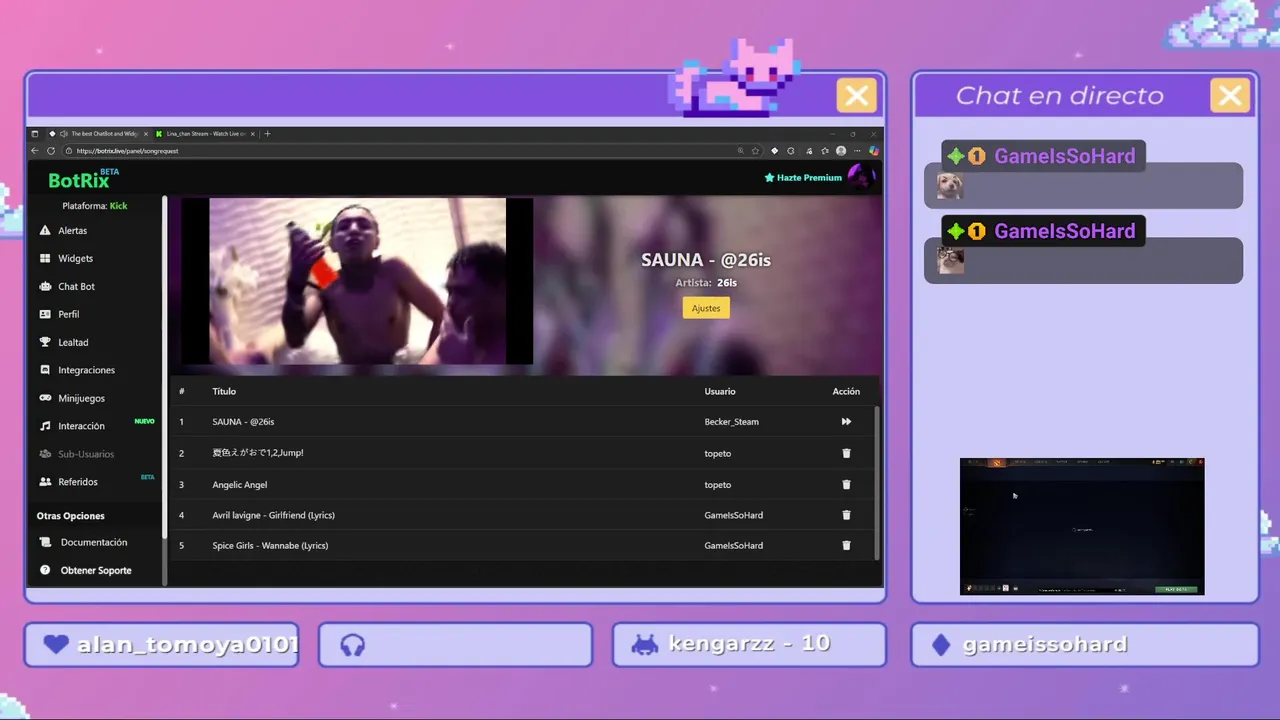Click the gameissohard bottom label
This screenshot has width=1280, height=720.
[1045, 645]
